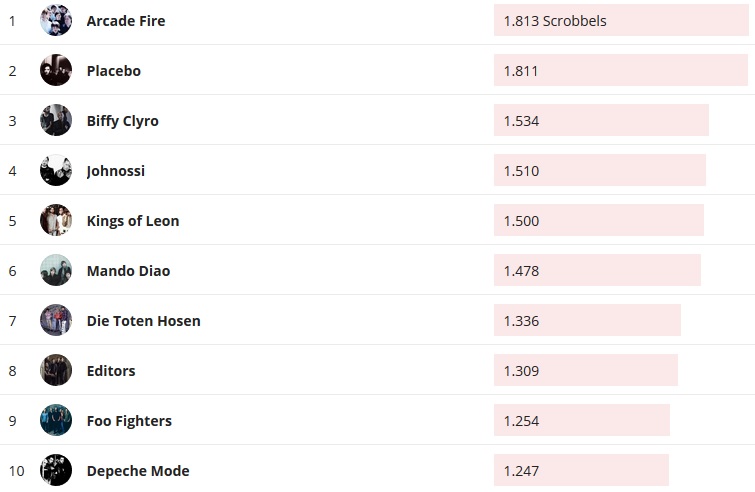Image resolution: width=755 pixels, height=492 pixels.
Task: Select the 1.500 scrobble bar for Kings of Leon
Action: (598, 221)
